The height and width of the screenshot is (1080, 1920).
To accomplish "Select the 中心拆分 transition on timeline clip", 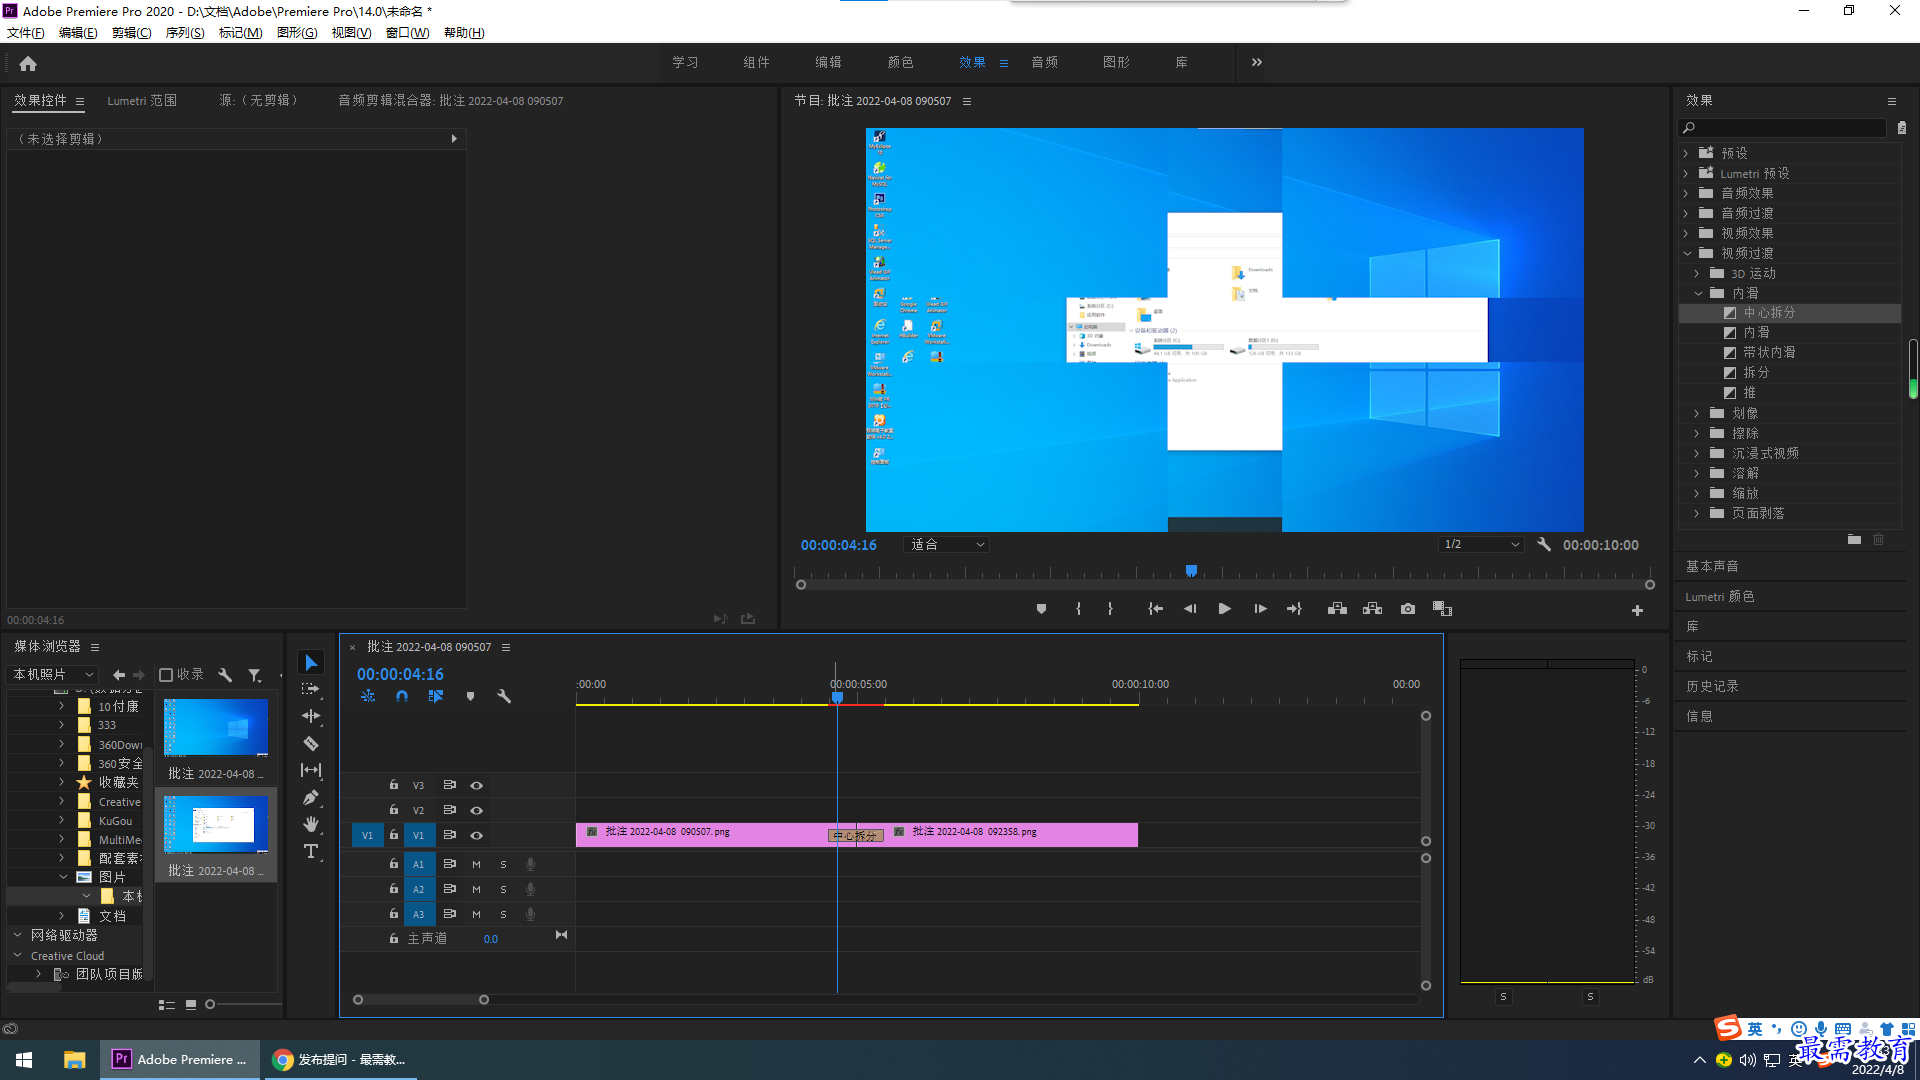I will click(x=855, y=836).
